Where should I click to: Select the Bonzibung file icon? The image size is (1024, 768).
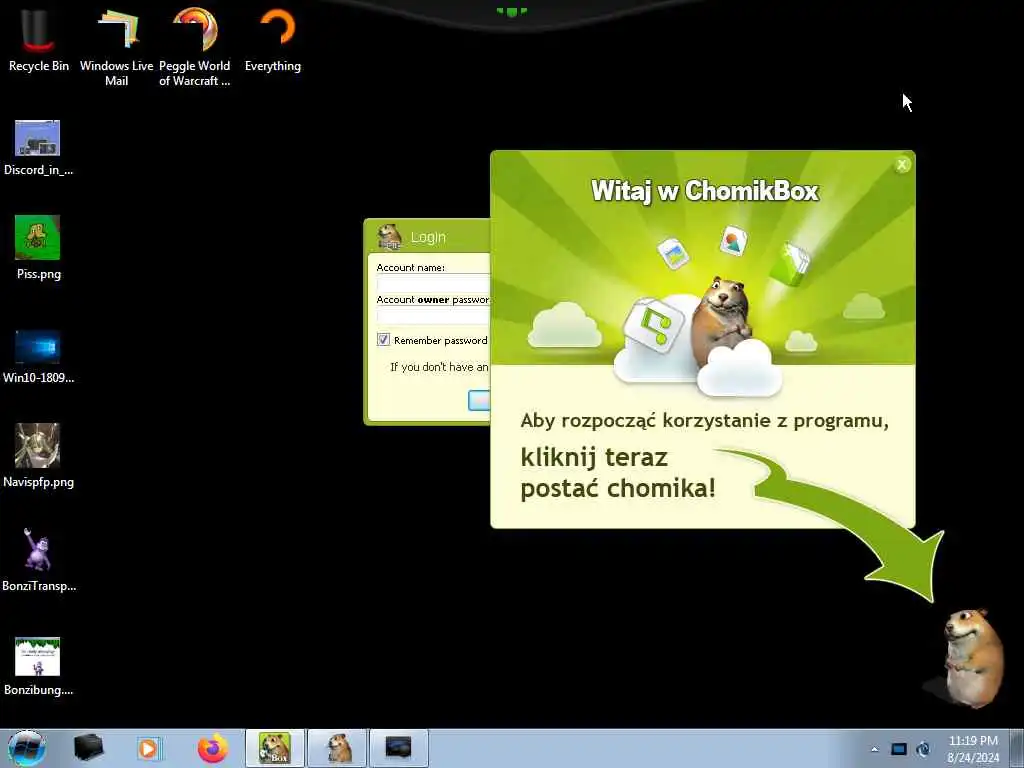(38, 666)
